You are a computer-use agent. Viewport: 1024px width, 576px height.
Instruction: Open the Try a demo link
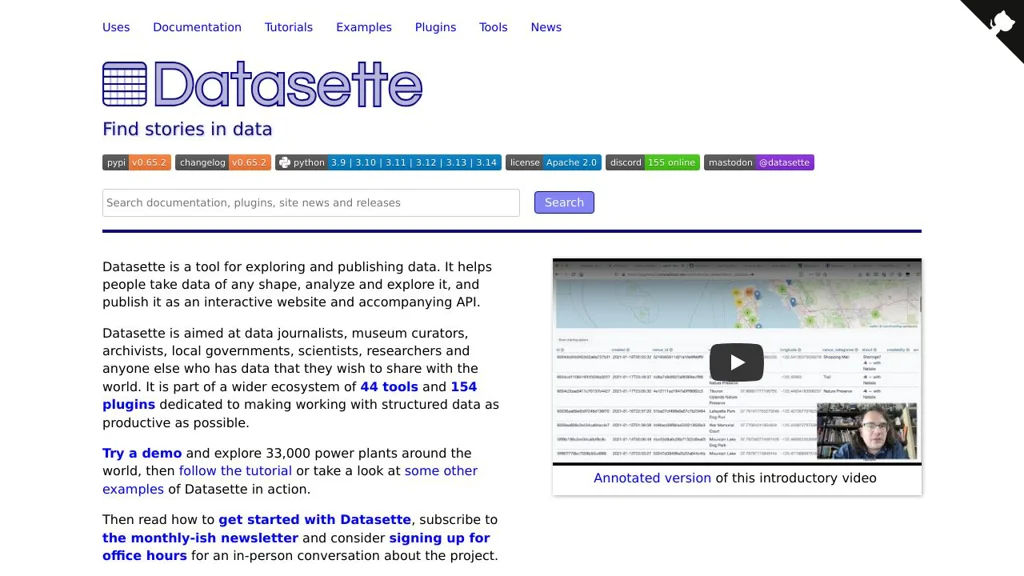(142, 453)
